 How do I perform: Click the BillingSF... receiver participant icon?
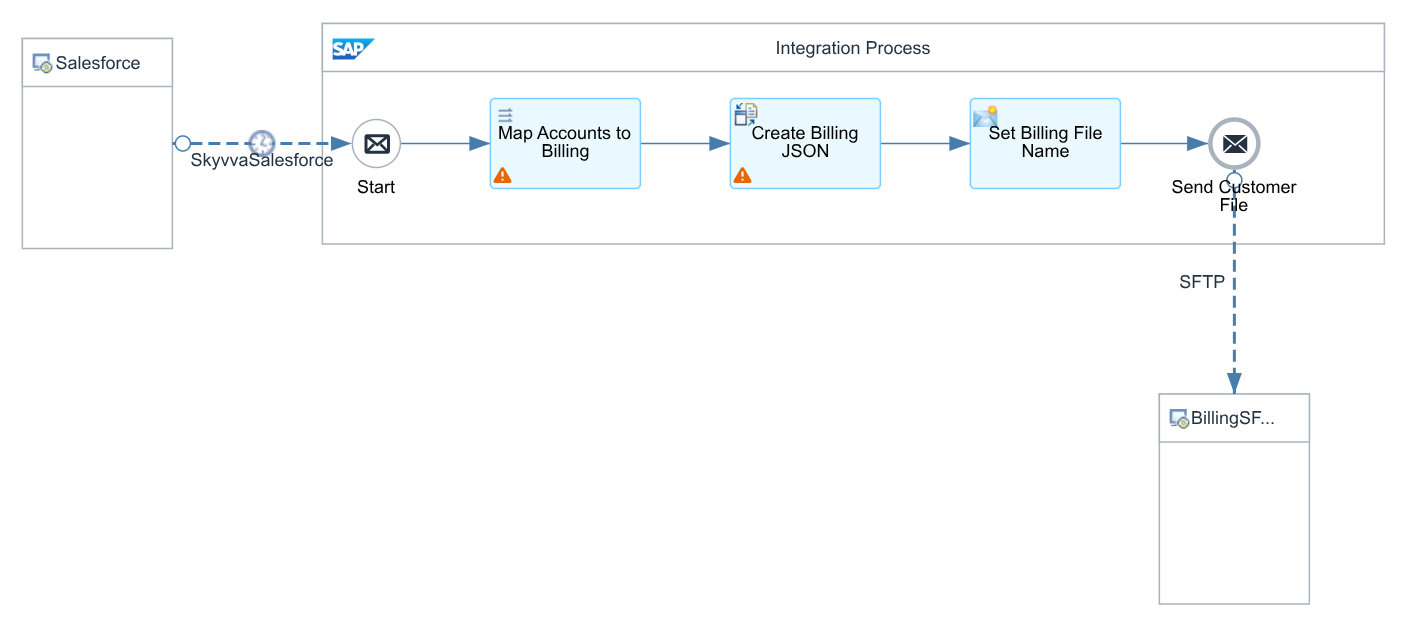point(1179,419)
